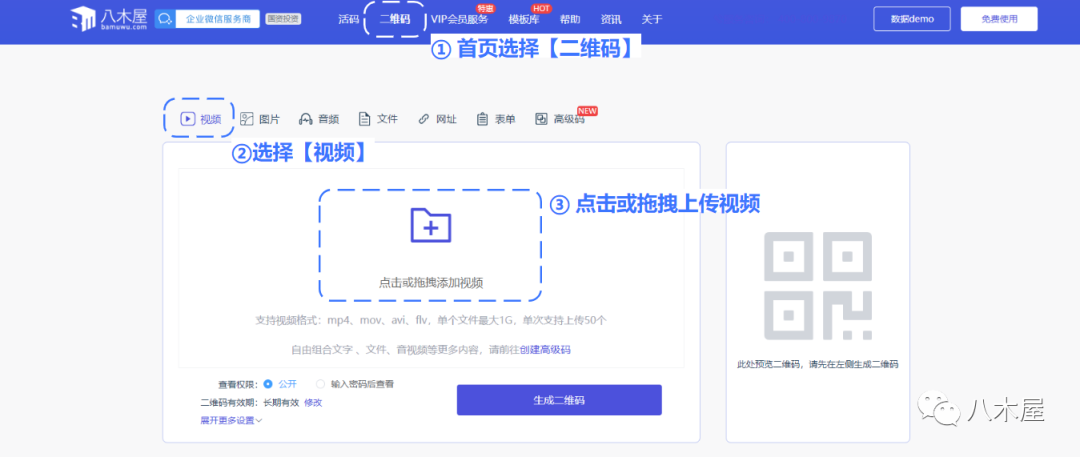Open VIP会员服务 menu

[x=459, y=19]
